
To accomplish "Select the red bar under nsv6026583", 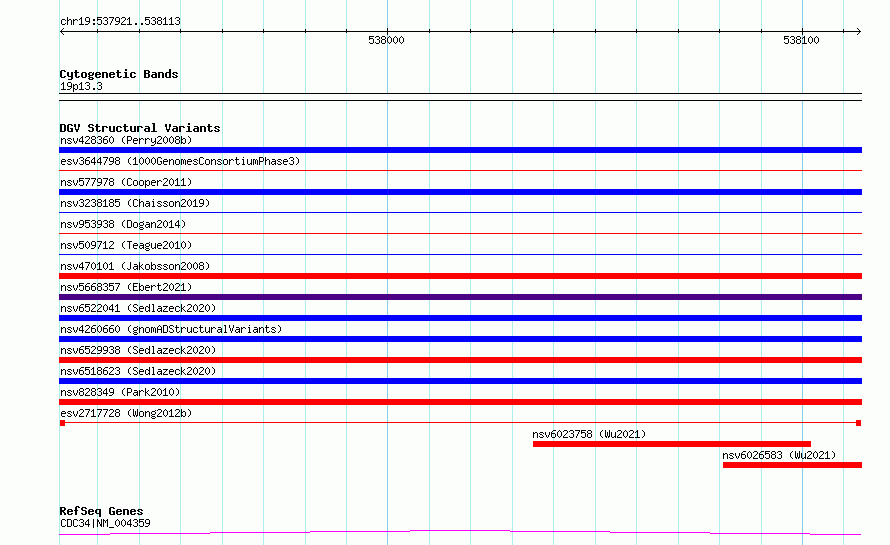I will (x=792, y=465).
